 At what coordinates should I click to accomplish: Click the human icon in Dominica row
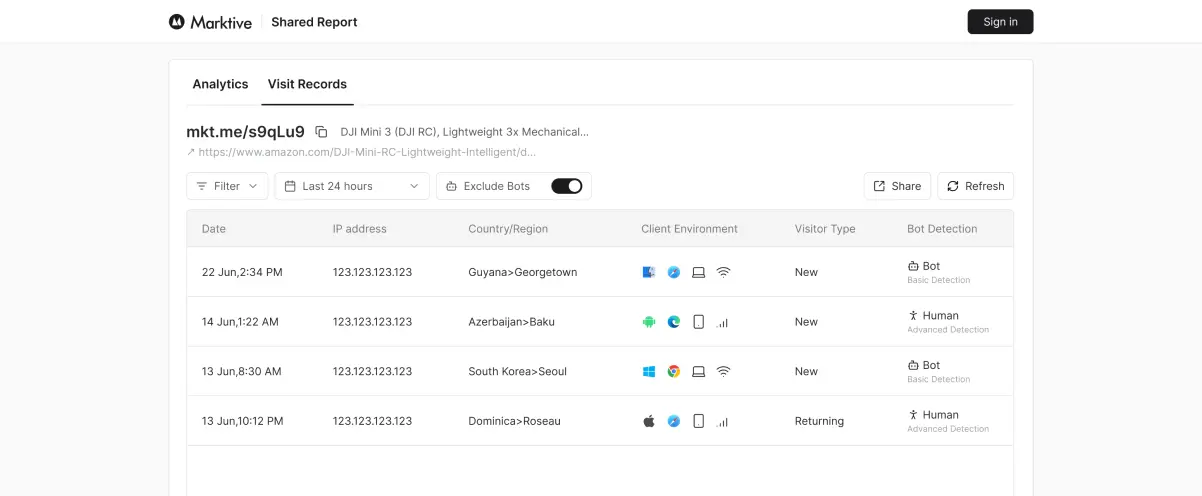913,414
